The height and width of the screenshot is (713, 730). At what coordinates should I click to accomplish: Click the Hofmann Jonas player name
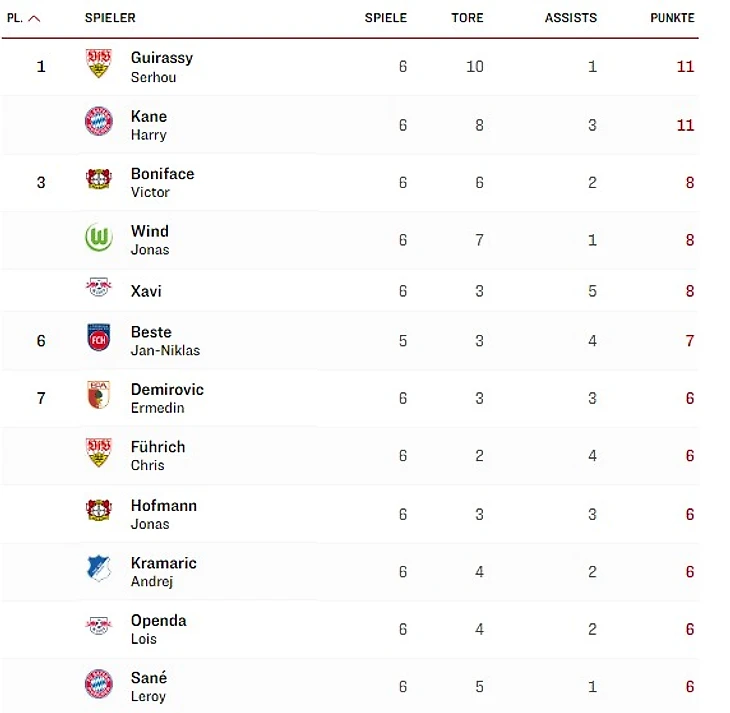tap(163, 513)
